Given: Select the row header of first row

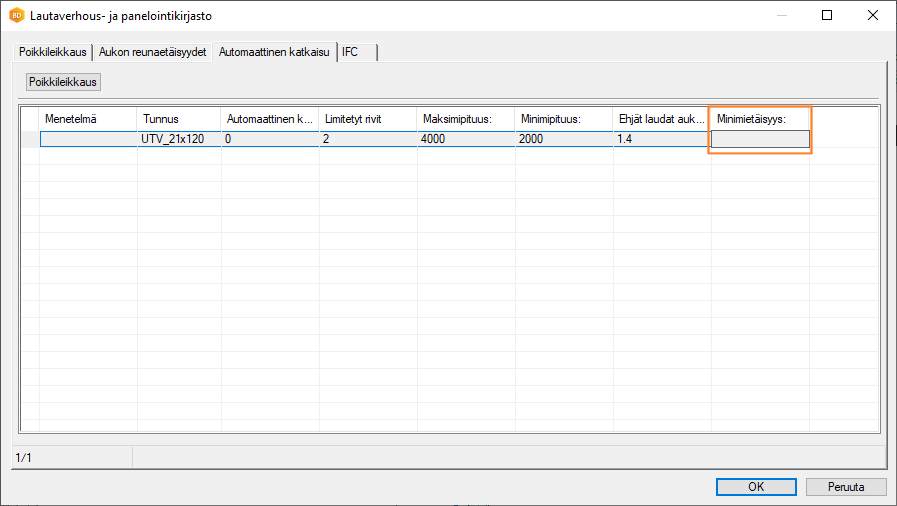Looking at the screenshot, I should (30, 139).
